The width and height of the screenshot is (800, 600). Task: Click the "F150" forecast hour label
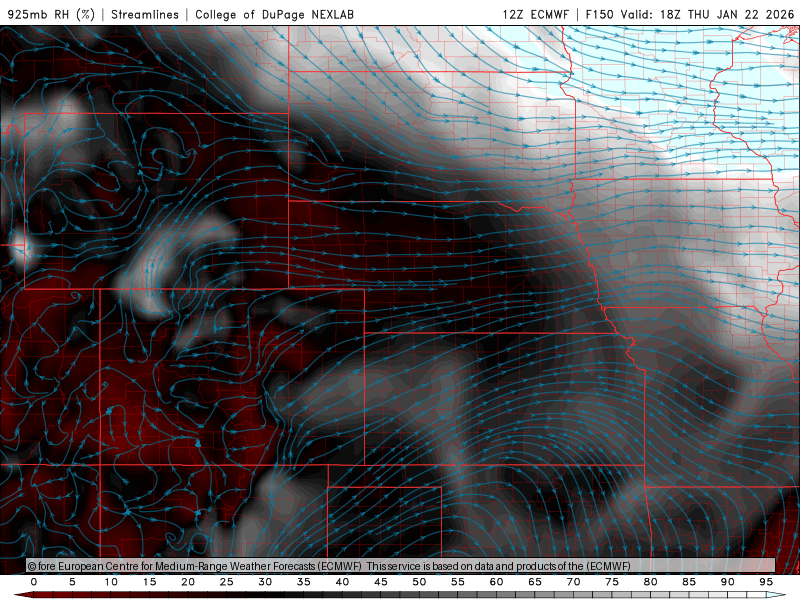click(599, 14)
